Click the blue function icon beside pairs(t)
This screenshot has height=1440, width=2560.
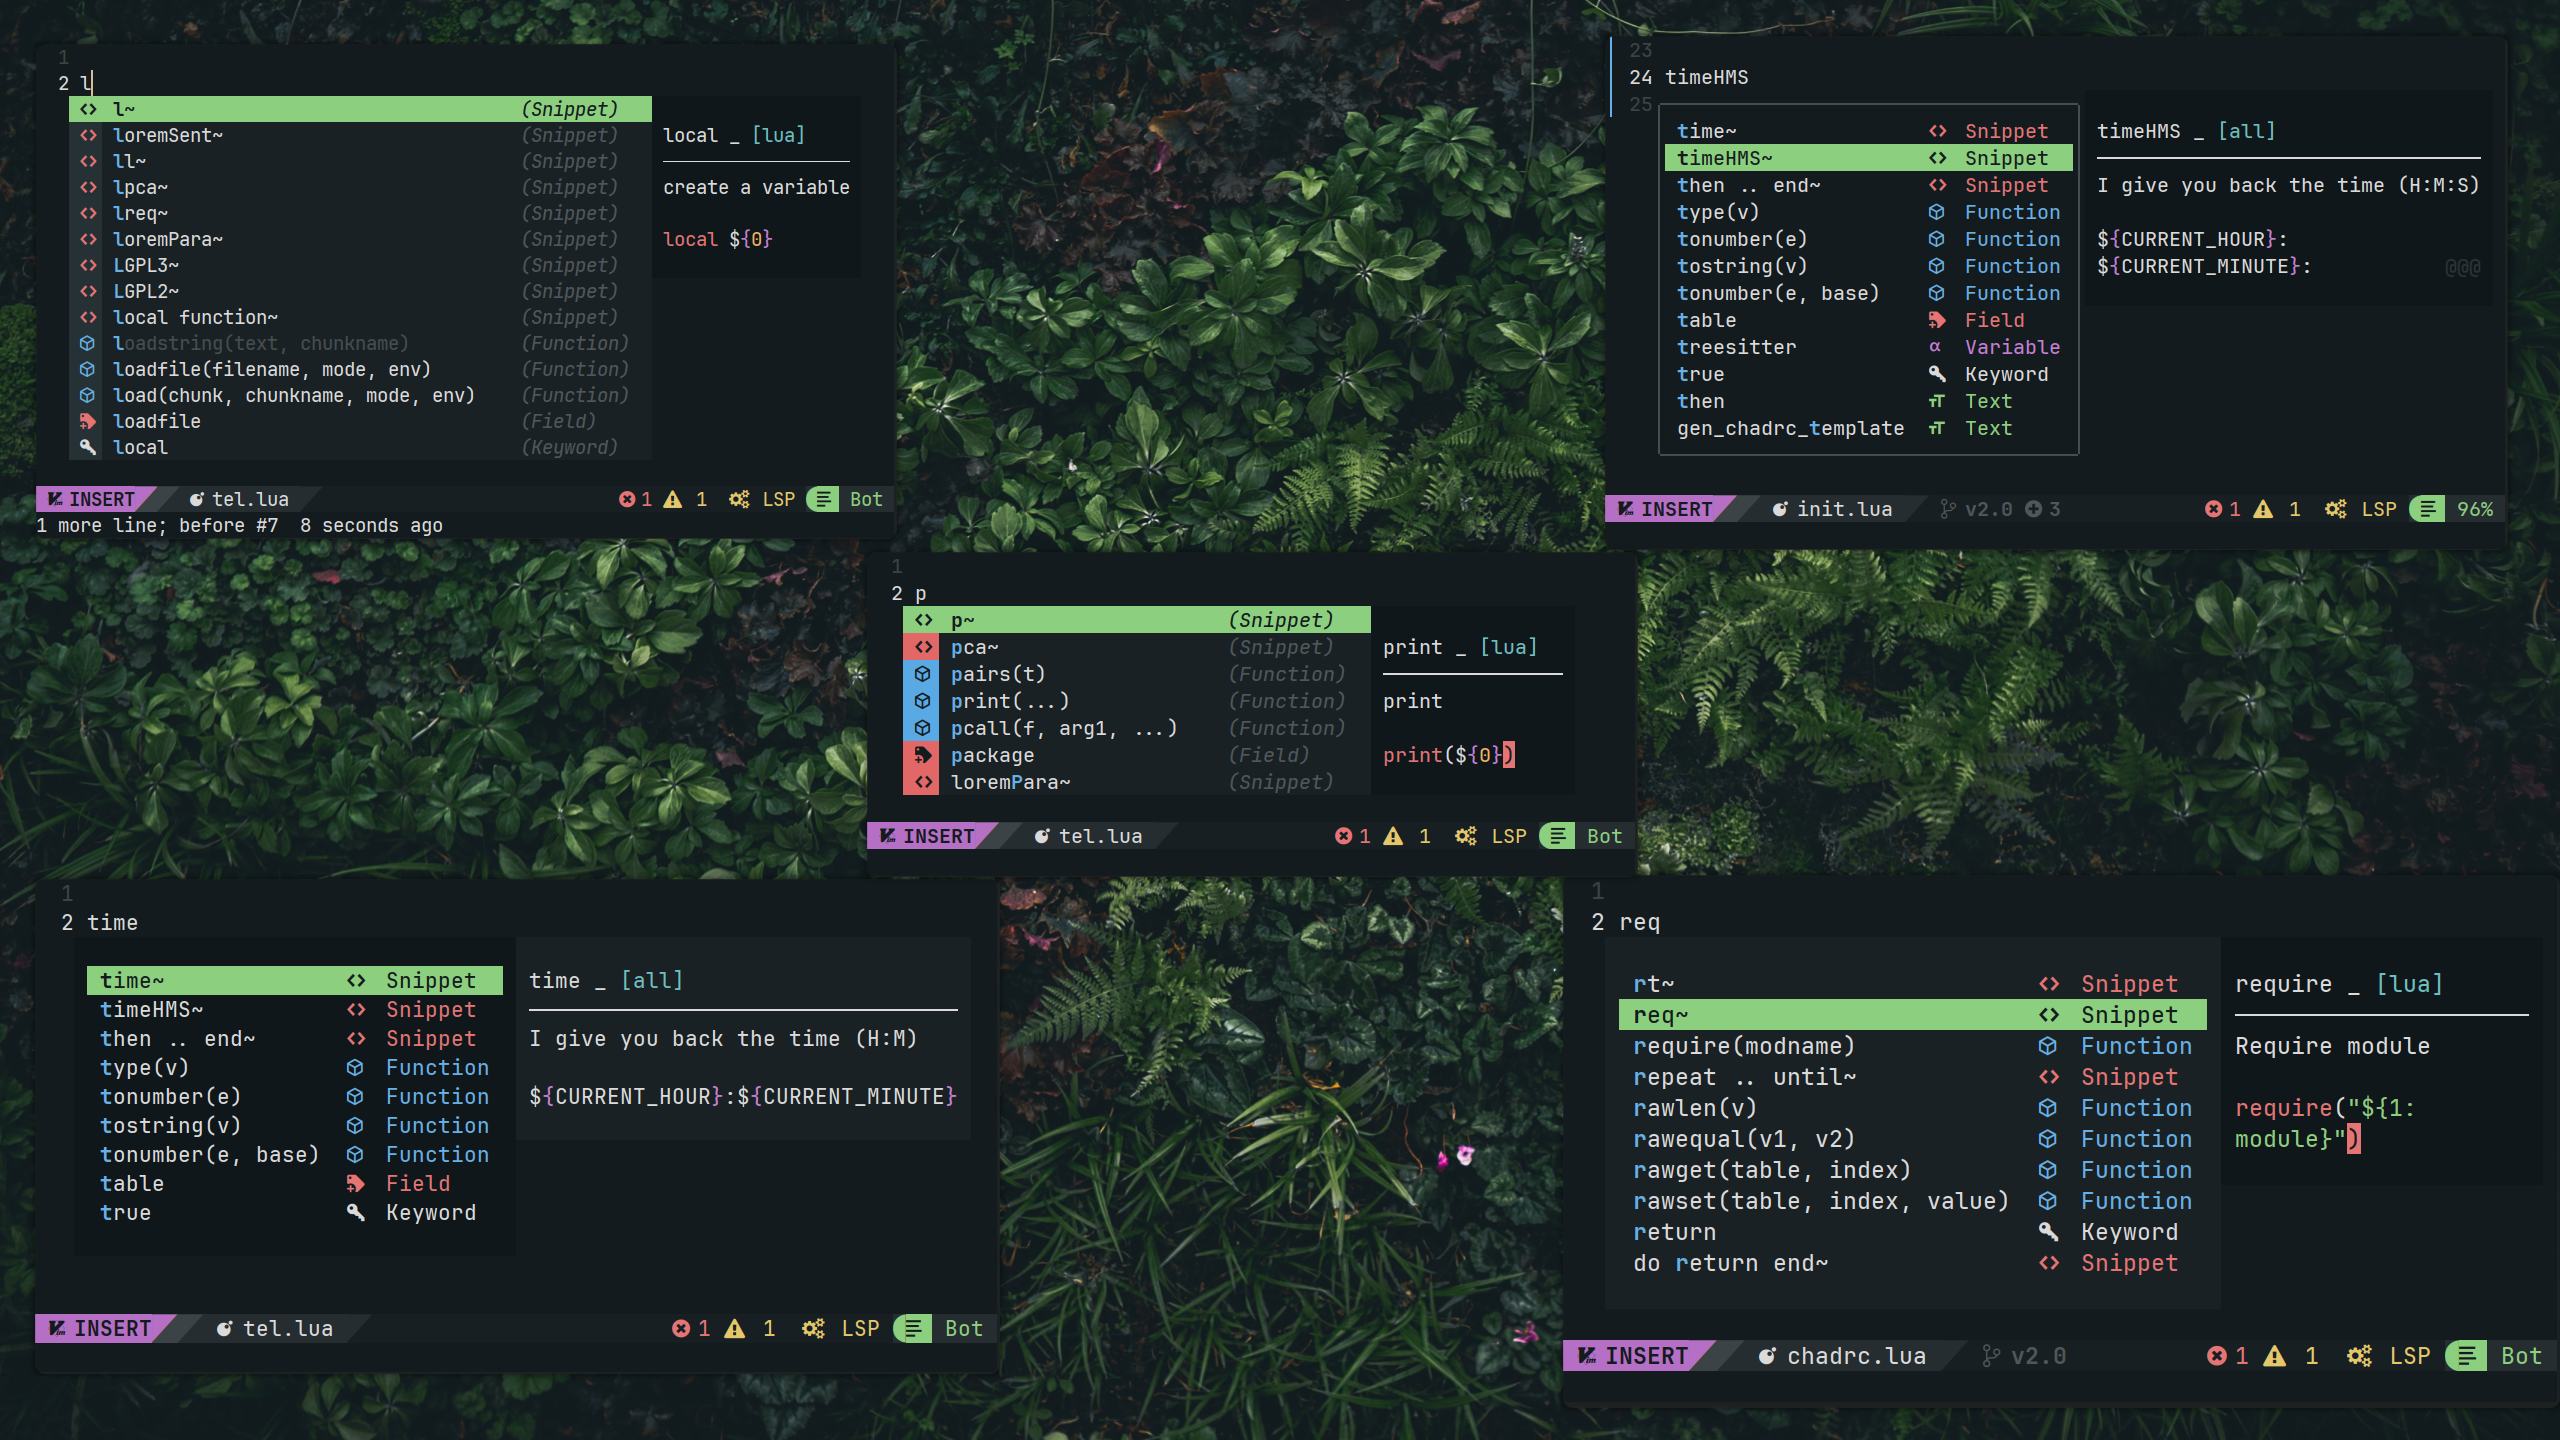[x=922, y=674]
